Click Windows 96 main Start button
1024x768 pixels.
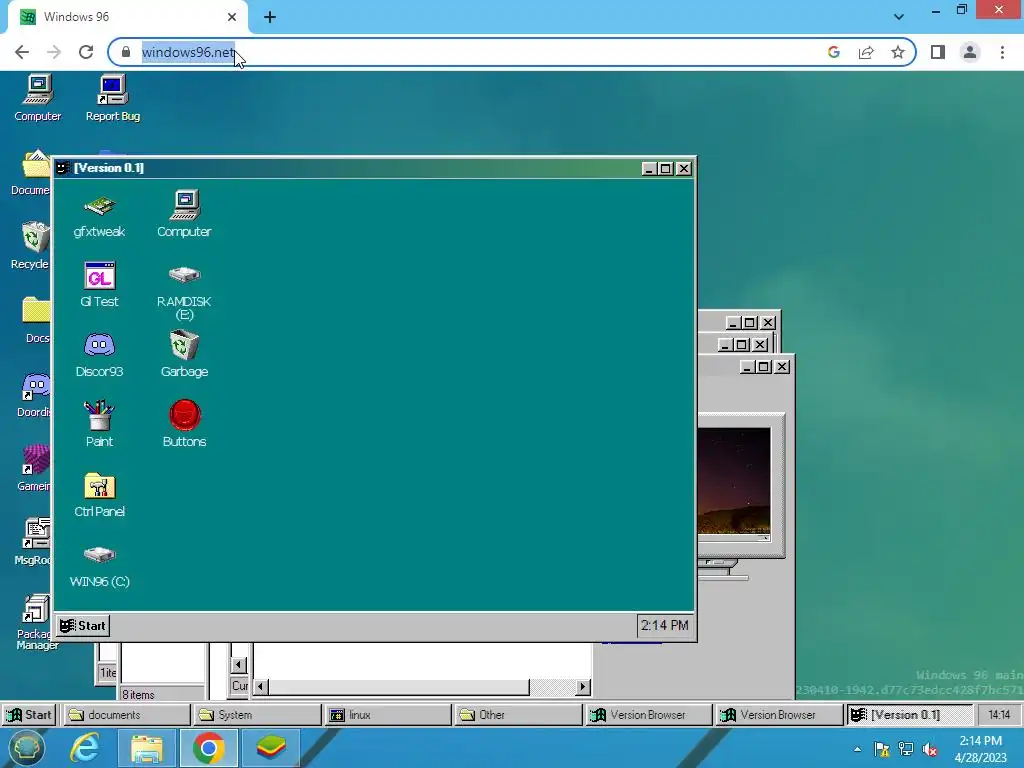pyautogui.click(x=29, y=714)
